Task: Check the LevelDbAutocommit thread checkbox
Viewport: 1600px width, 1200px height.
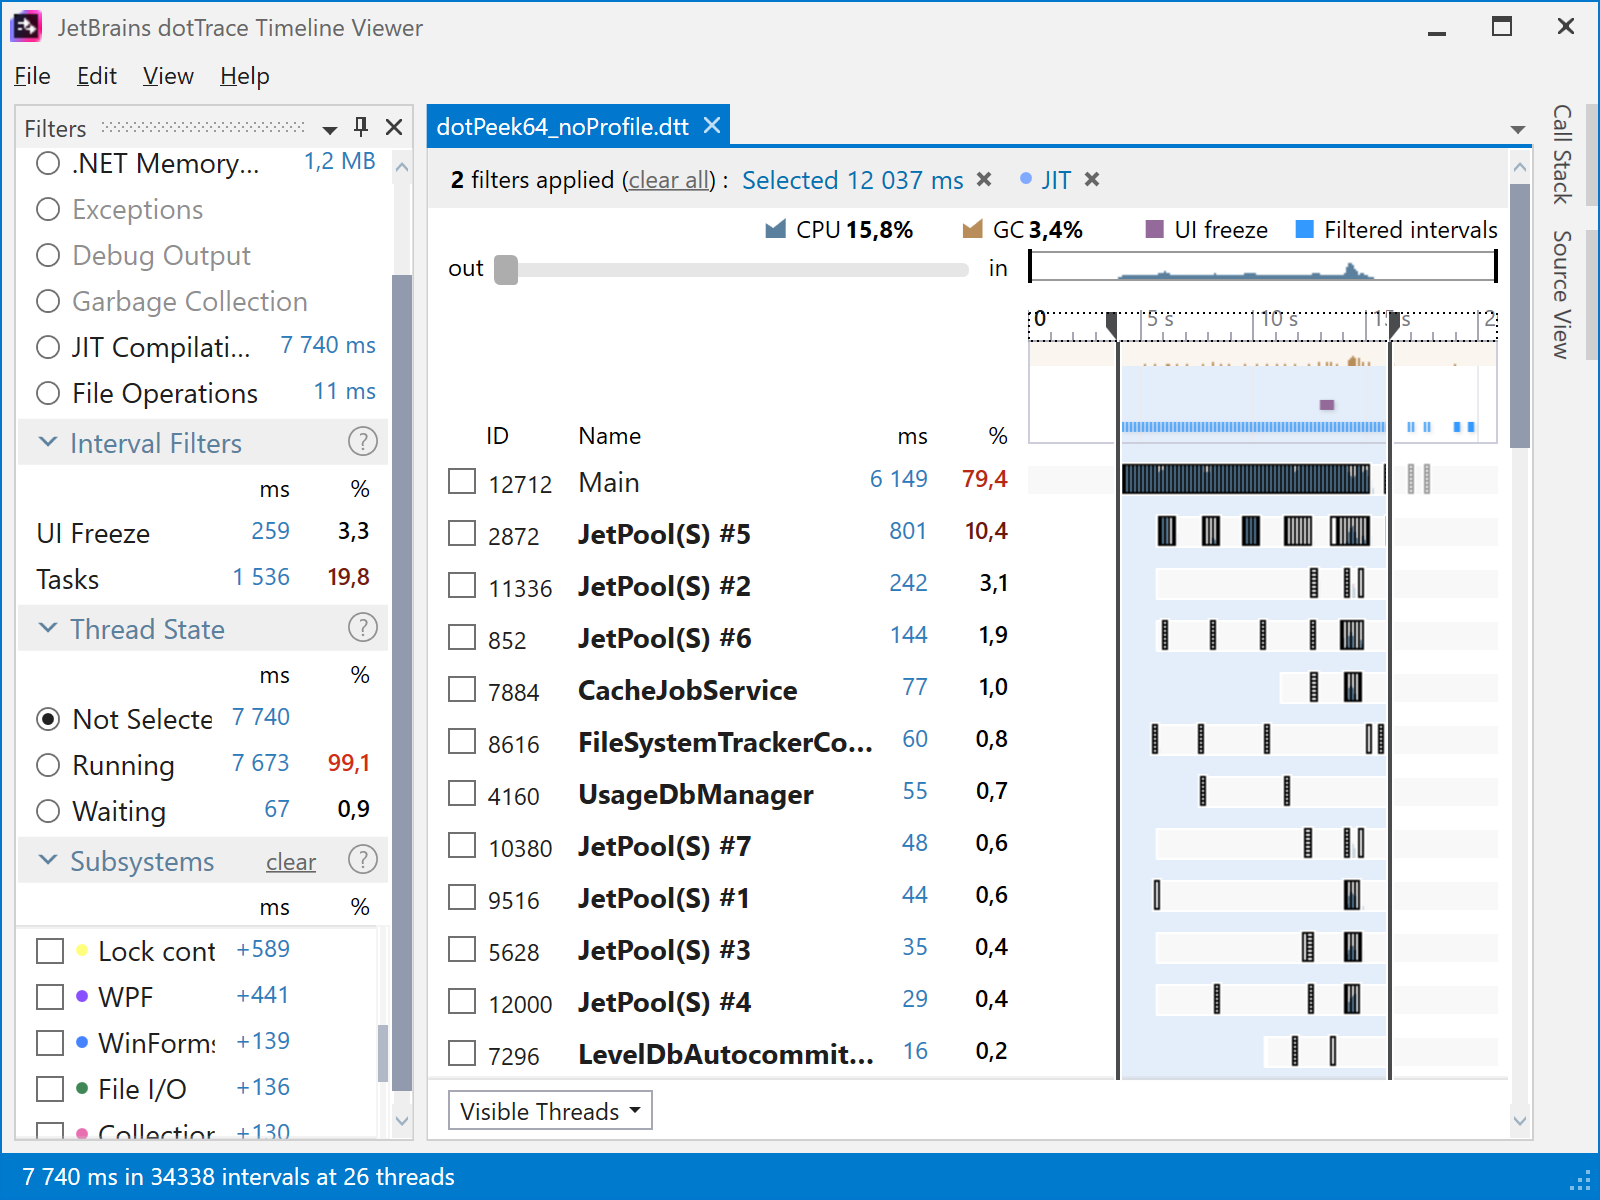Action: [x=462, y=1053]
